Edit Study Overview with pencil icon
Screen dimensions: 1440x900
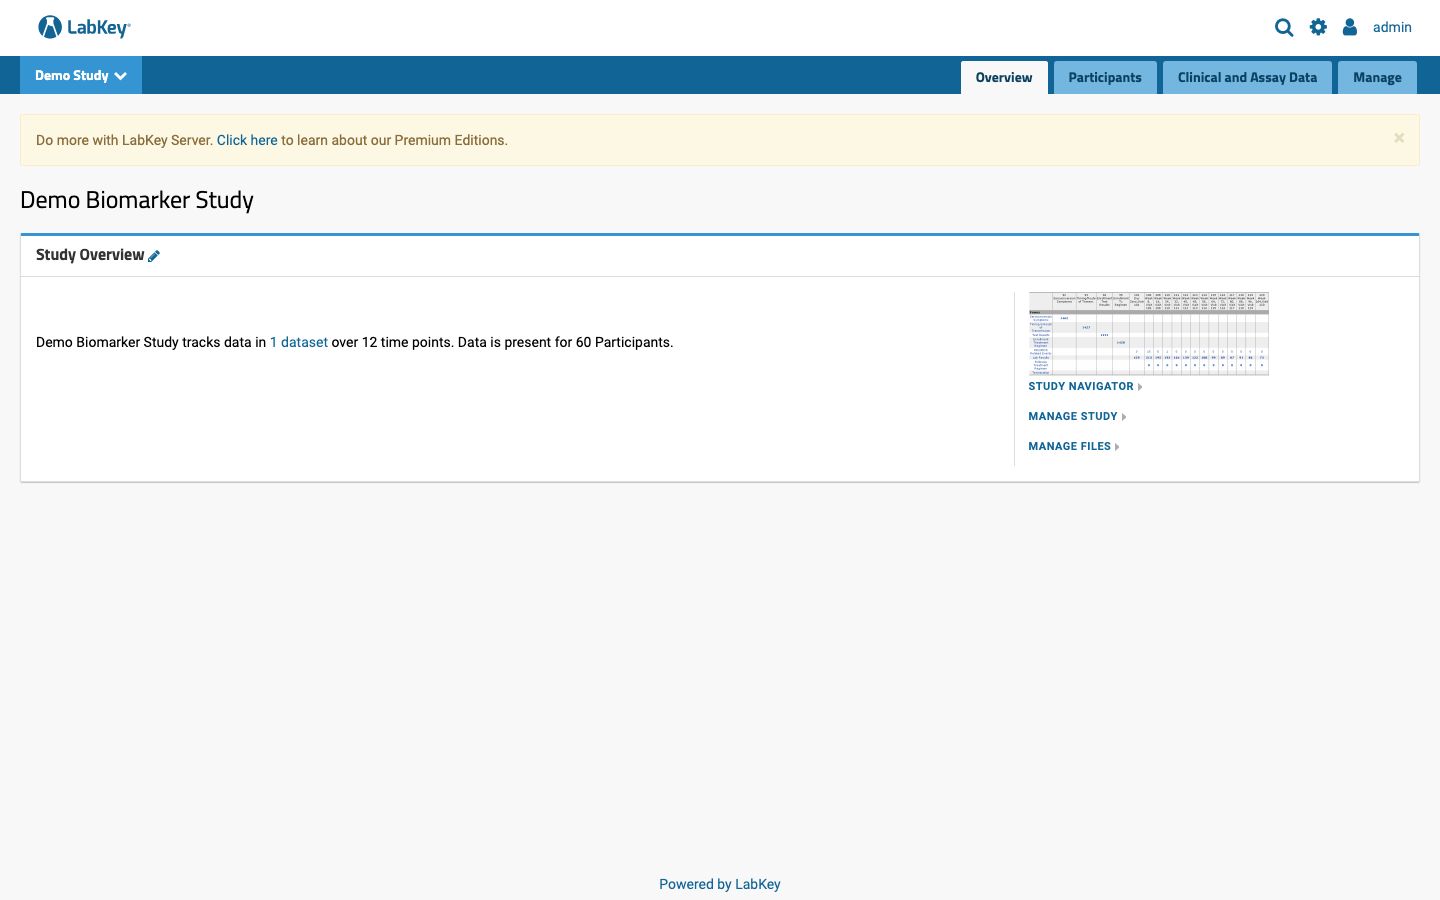pos(154,256)
